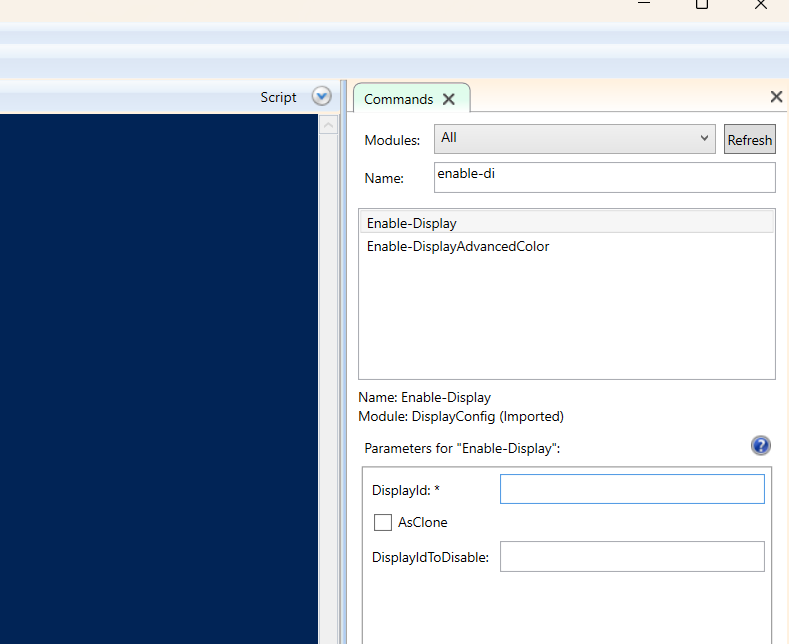Close the Commands add-on panel
Viewport: 789px width, 644px height.
[776, 97]
